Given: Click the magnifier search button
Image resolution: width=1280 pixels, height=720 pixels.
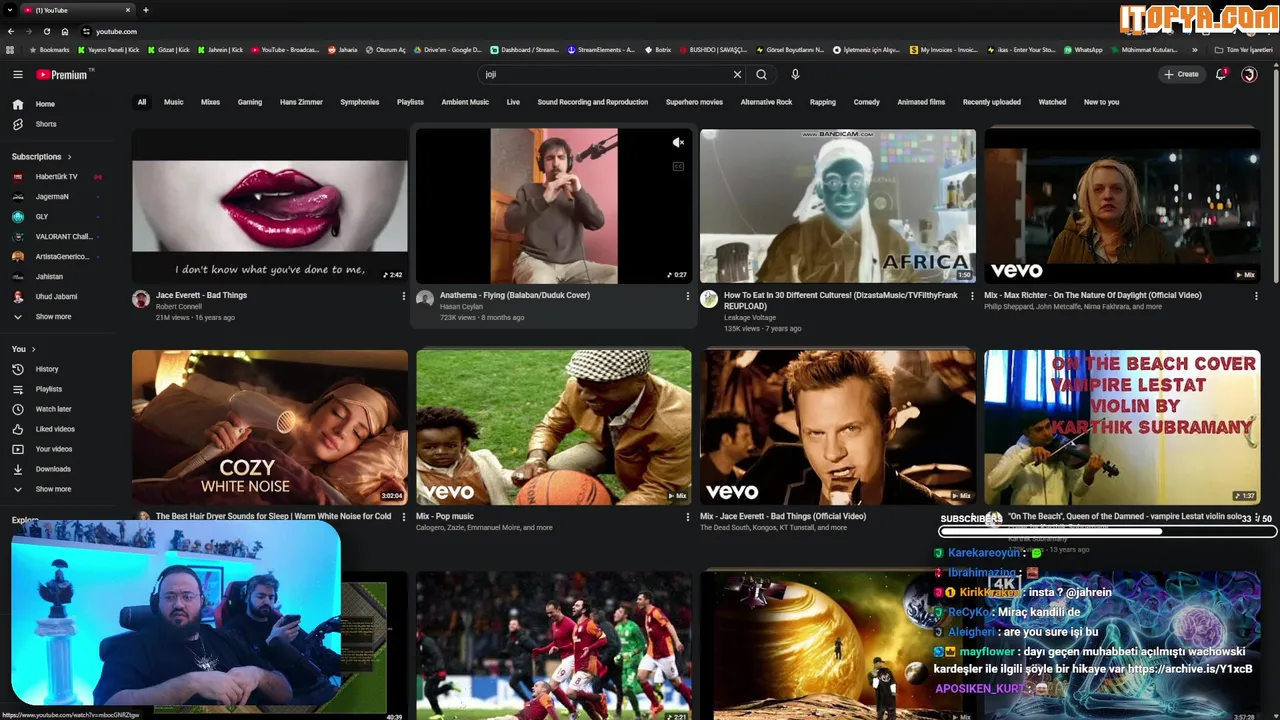Looking at the screenshot, I should coord(761,74).
